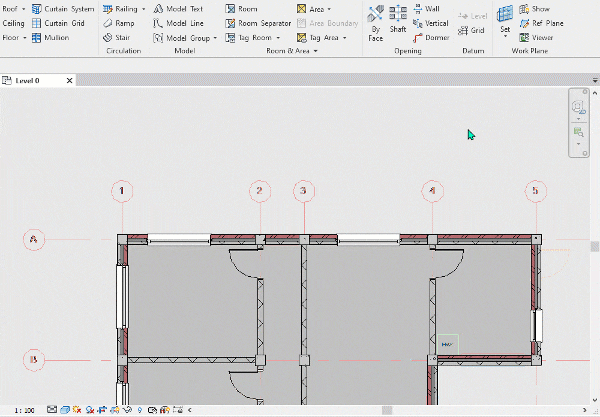Toggle Reveal Constraints in view control bar
600x417 pixels.
click(x=178, y=410)
